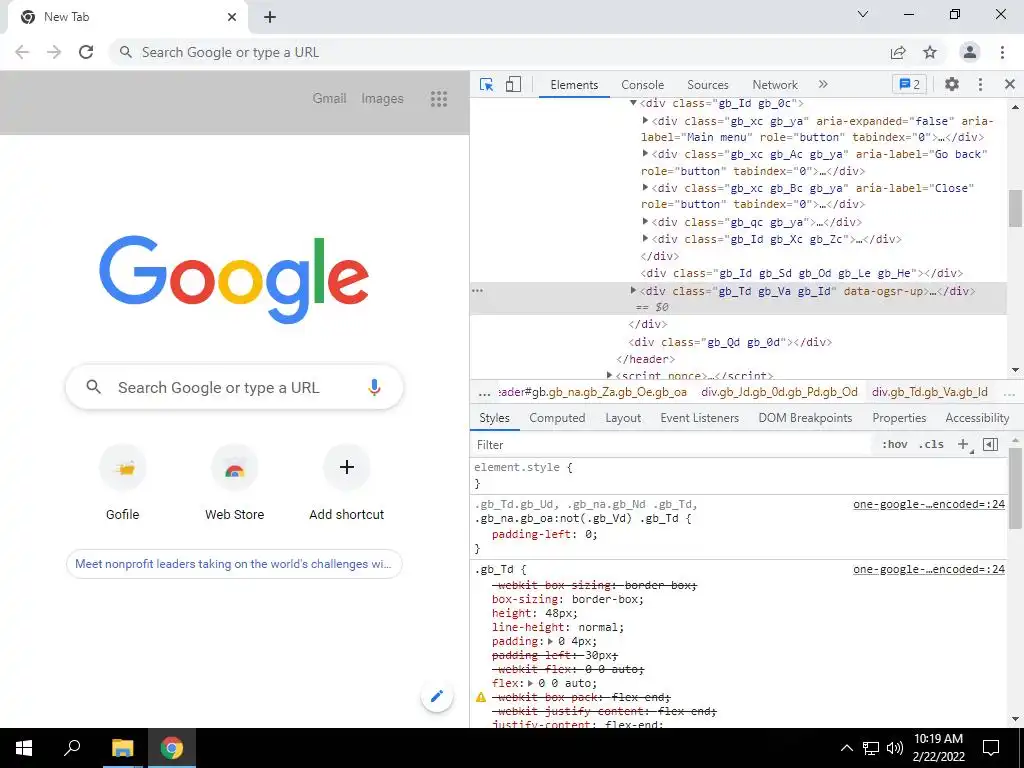The image size is (1024, 768).
Task: Open the Event Listeners tab
Action: (x=699, y=418)
